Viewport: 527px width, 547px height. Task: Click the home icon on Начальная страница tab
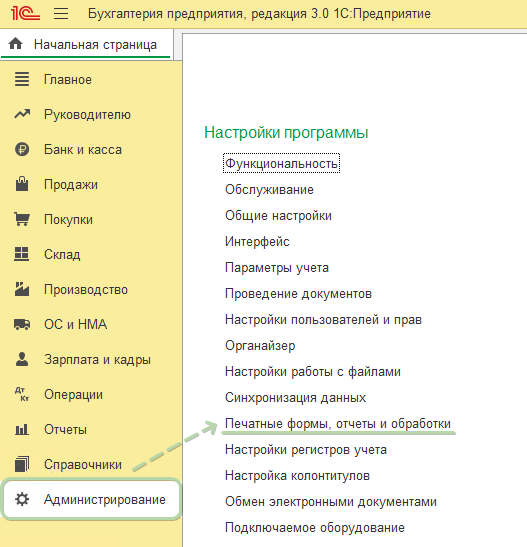pos(16,44)
